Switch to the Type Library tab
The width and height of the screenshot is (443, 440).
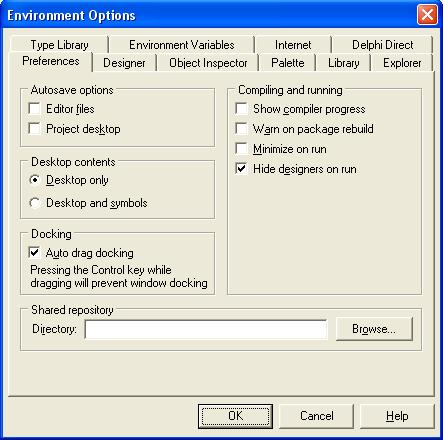[x=59, y=45]
